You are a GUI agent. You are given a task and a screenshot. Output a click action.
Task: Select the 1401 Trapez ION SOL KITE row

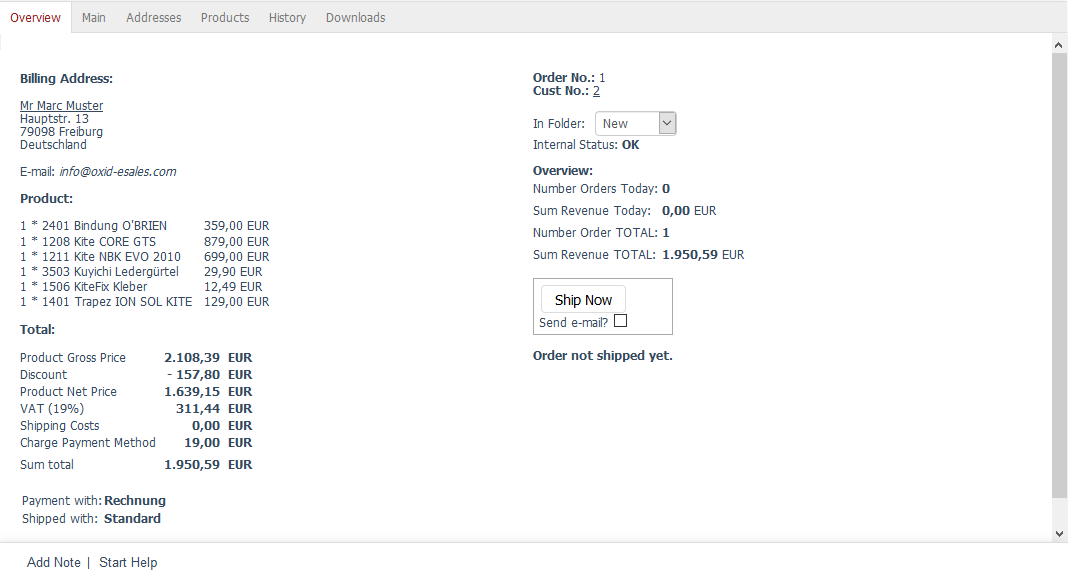(x=144, y=302)
